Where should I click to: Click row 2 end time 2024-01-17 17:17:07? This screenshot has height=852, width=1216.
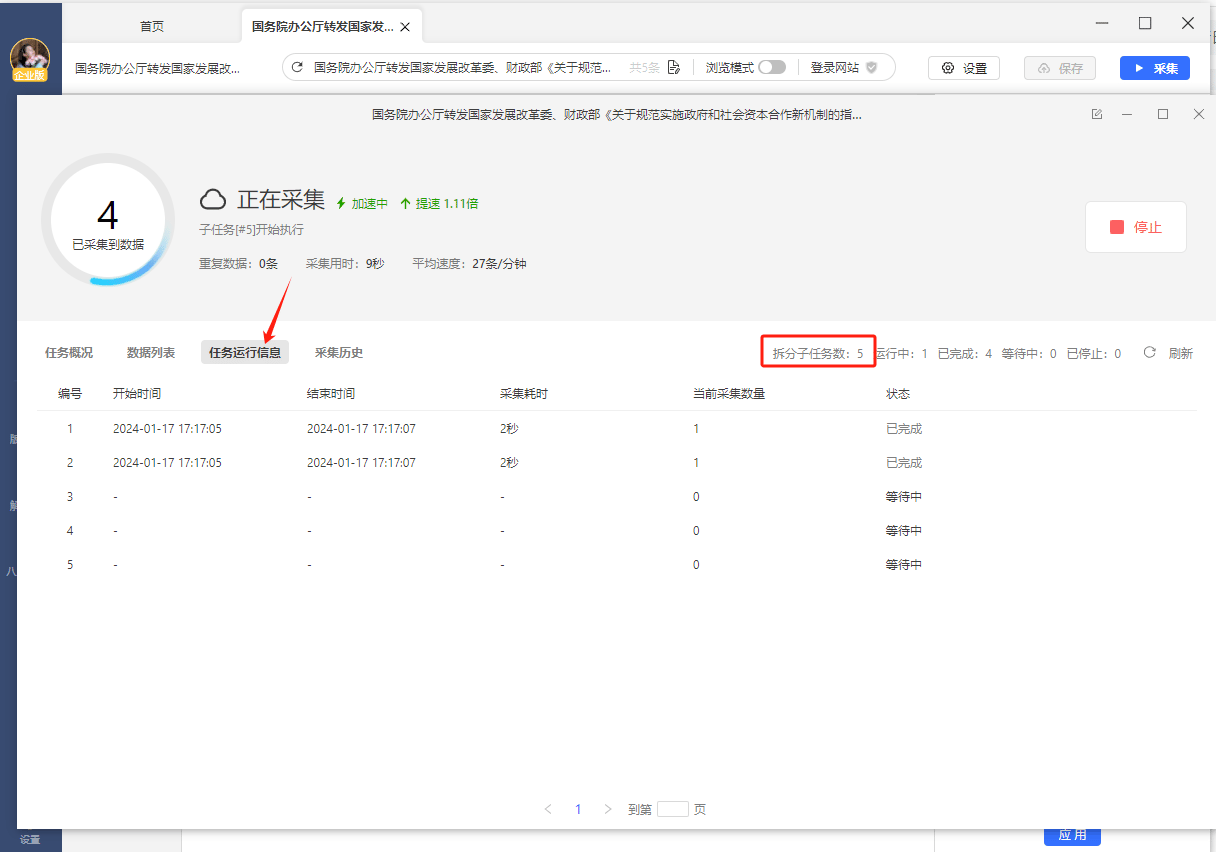click(361, 463)
